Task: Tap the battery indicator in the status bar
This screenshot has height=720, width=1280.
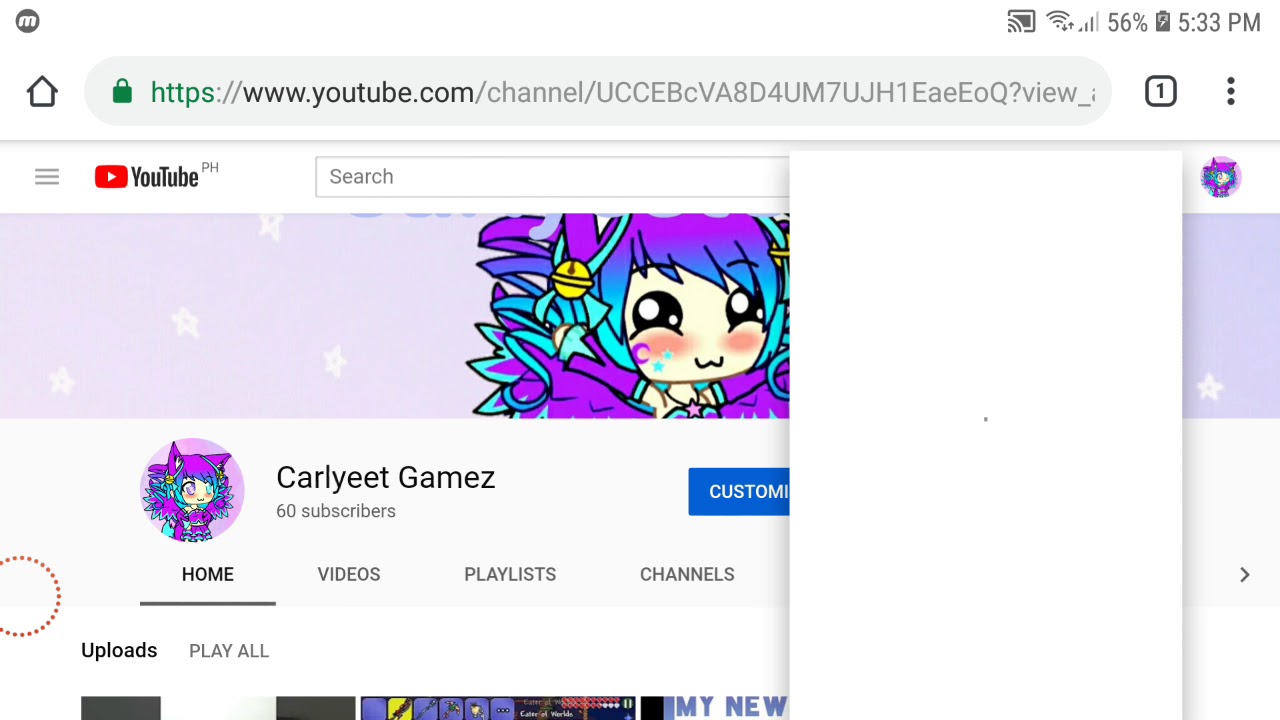Action: 1163,22
